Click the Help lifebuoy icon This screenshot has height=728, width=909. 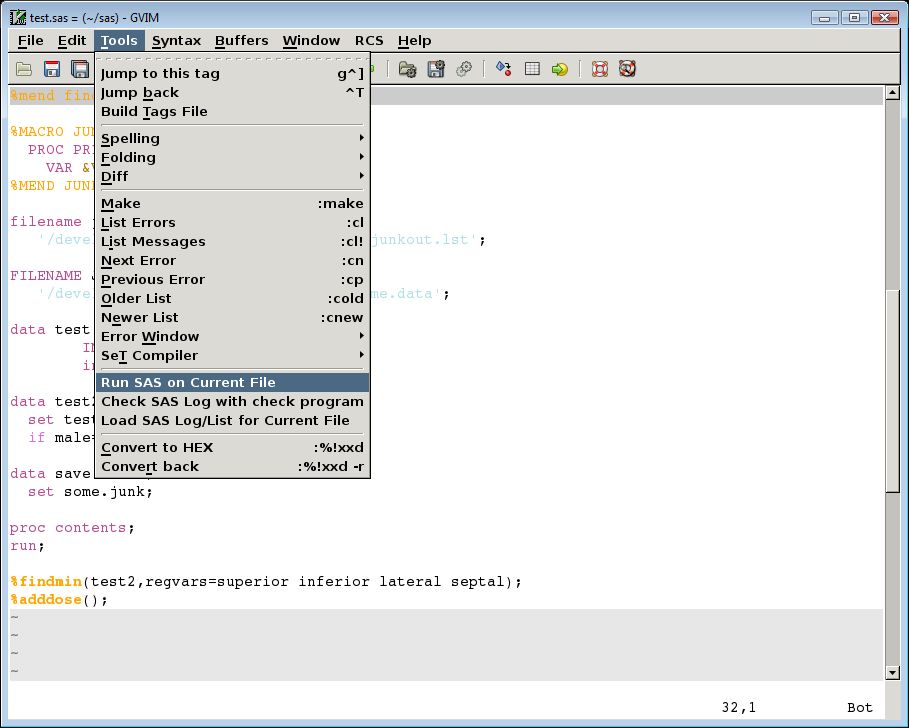pyautogui.click(x=599, y=70)
